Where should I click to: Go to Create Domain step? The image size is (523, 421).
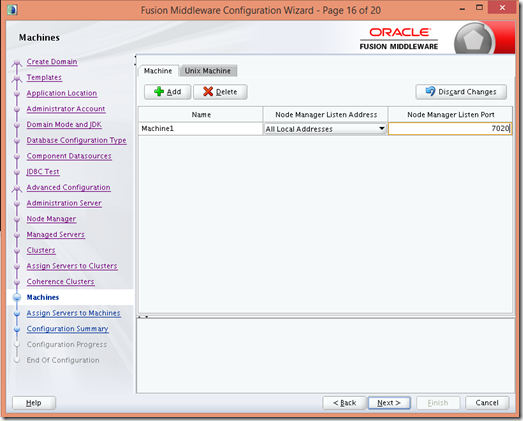(52, 62)
